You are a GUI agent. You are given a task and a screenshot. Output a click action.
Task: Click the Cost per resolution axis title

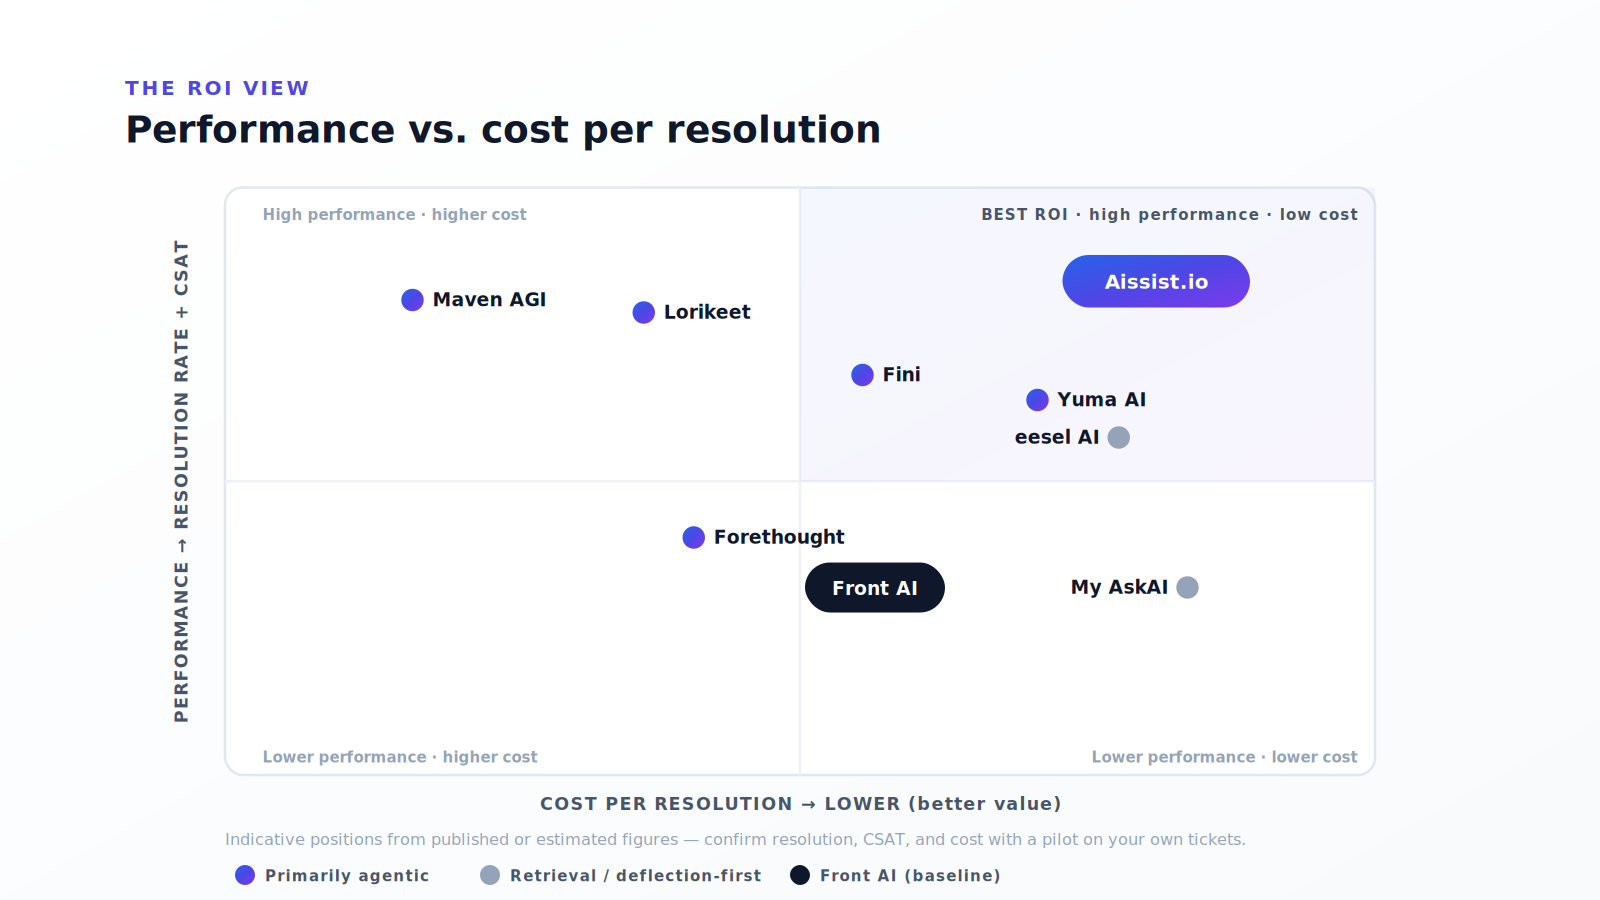(x=800, y=804)
